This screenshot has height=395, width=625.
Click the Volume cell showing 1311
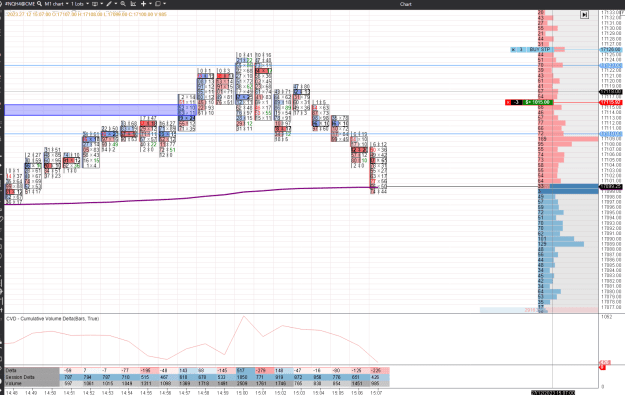pos(148,383)
